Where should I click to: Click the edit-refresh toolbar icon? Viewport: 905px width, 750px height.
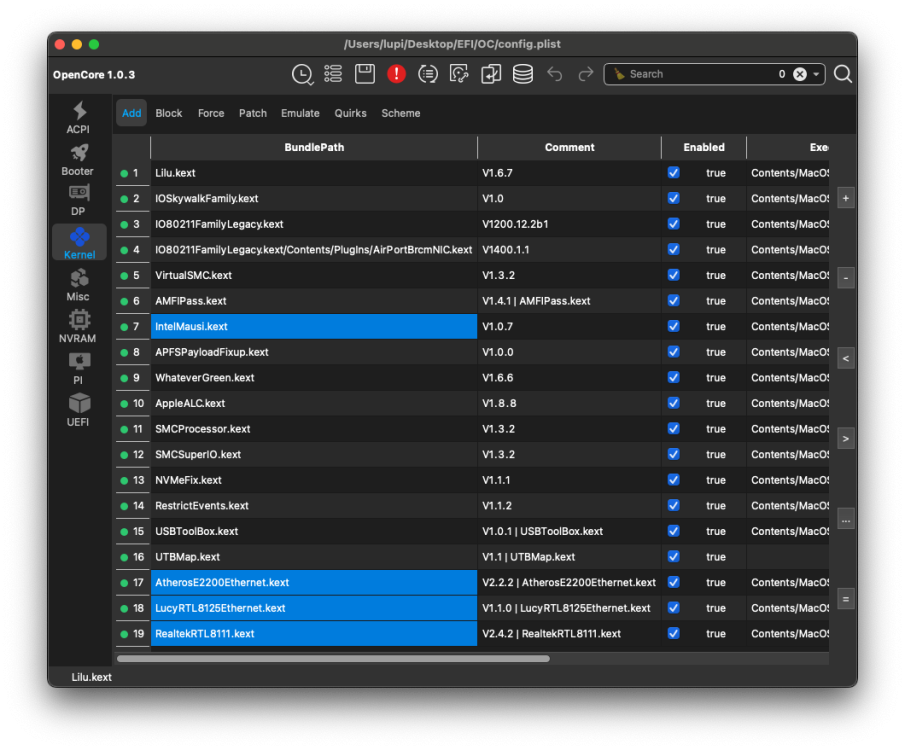click(459, 74)
